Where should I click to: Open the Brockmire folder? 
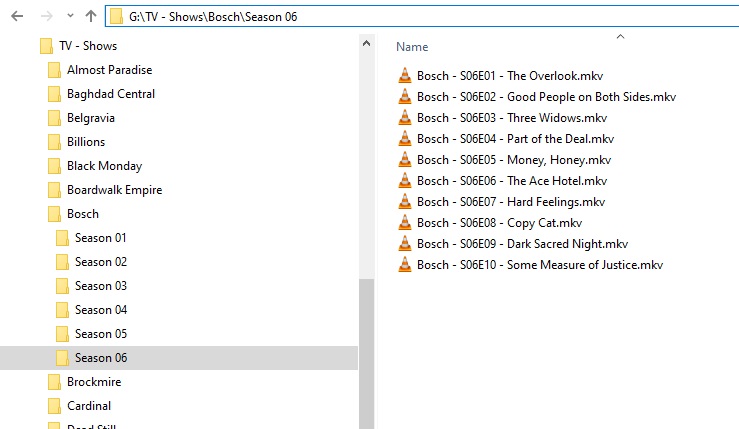click(x=94, y=382)
